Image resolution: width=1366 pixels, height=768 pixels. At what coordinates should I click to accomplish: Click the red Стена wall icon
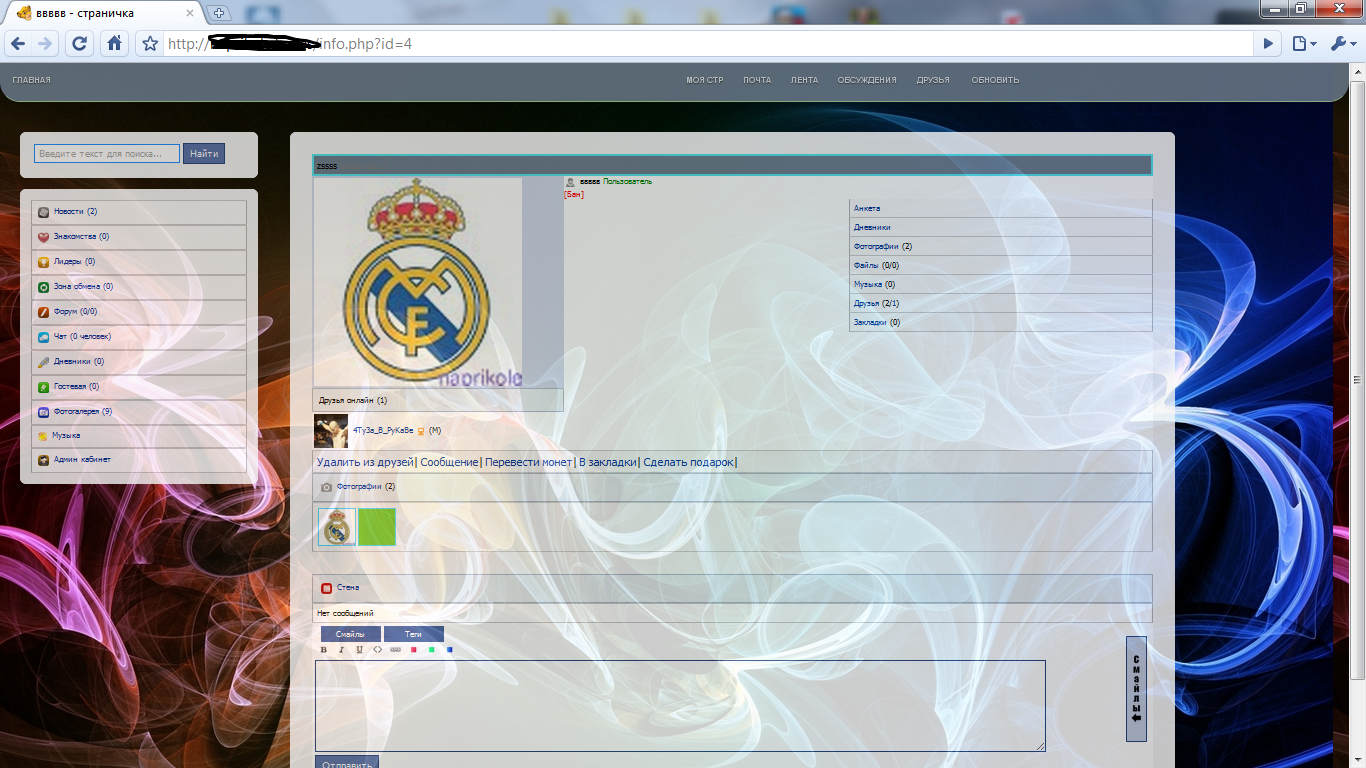(x=326, y=588)
